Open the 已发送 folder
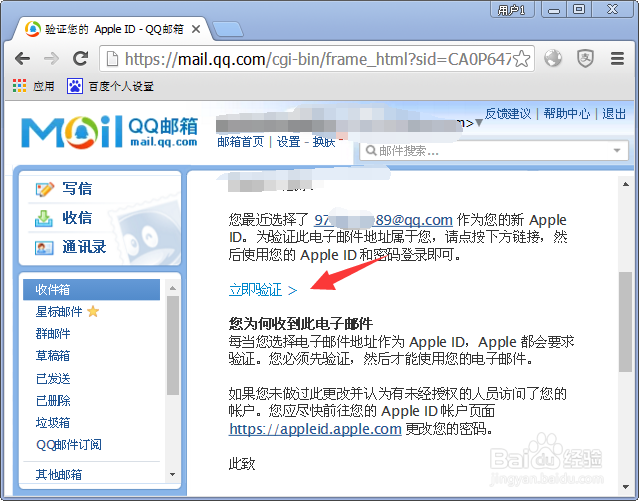 pos(53,379)
